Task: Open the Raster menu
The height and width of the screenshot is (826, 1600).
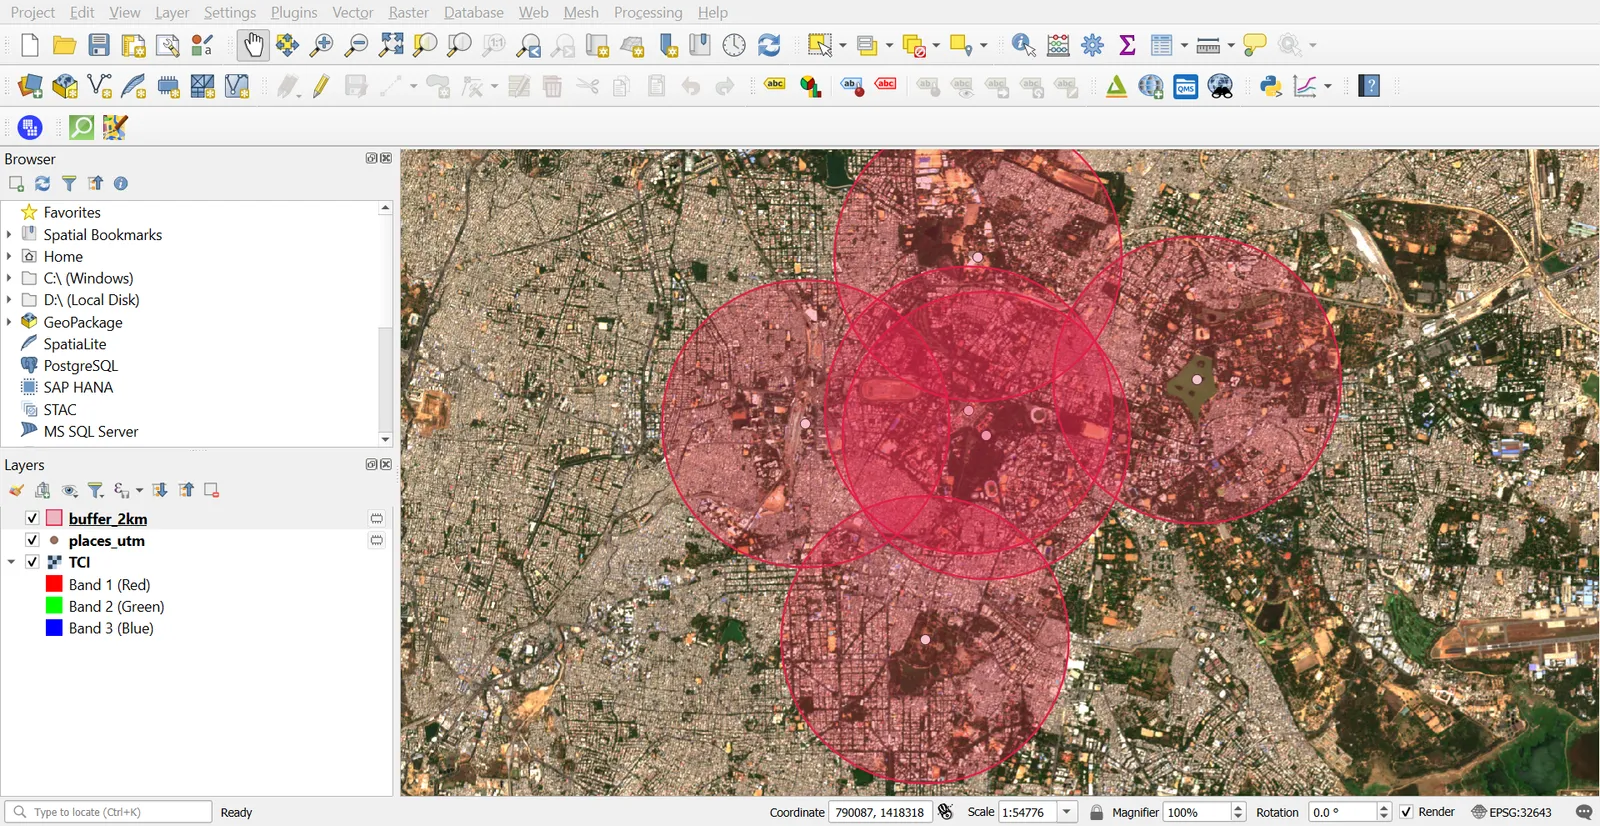Action: (x=408, y=12)
